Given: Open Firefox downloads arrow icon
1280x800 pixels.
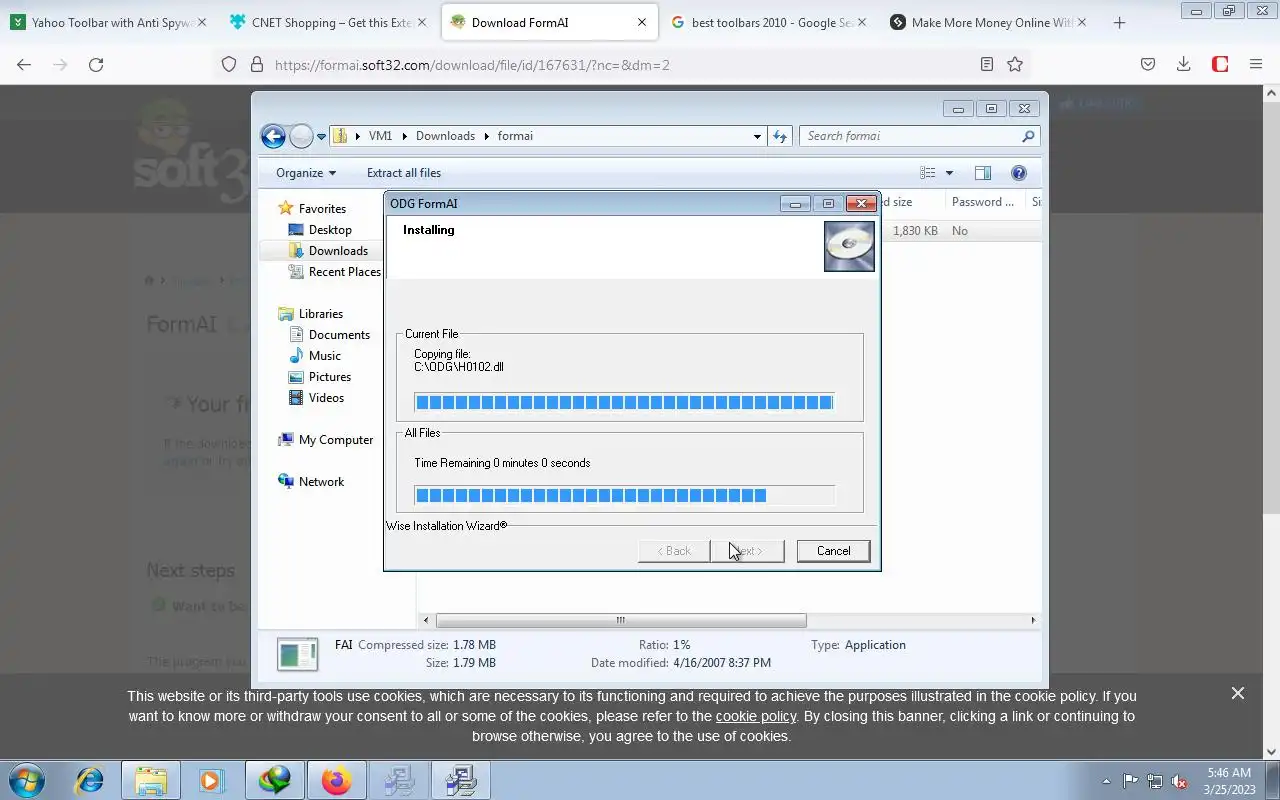Looking at the screenshot, I should [x=1183, y=64].
